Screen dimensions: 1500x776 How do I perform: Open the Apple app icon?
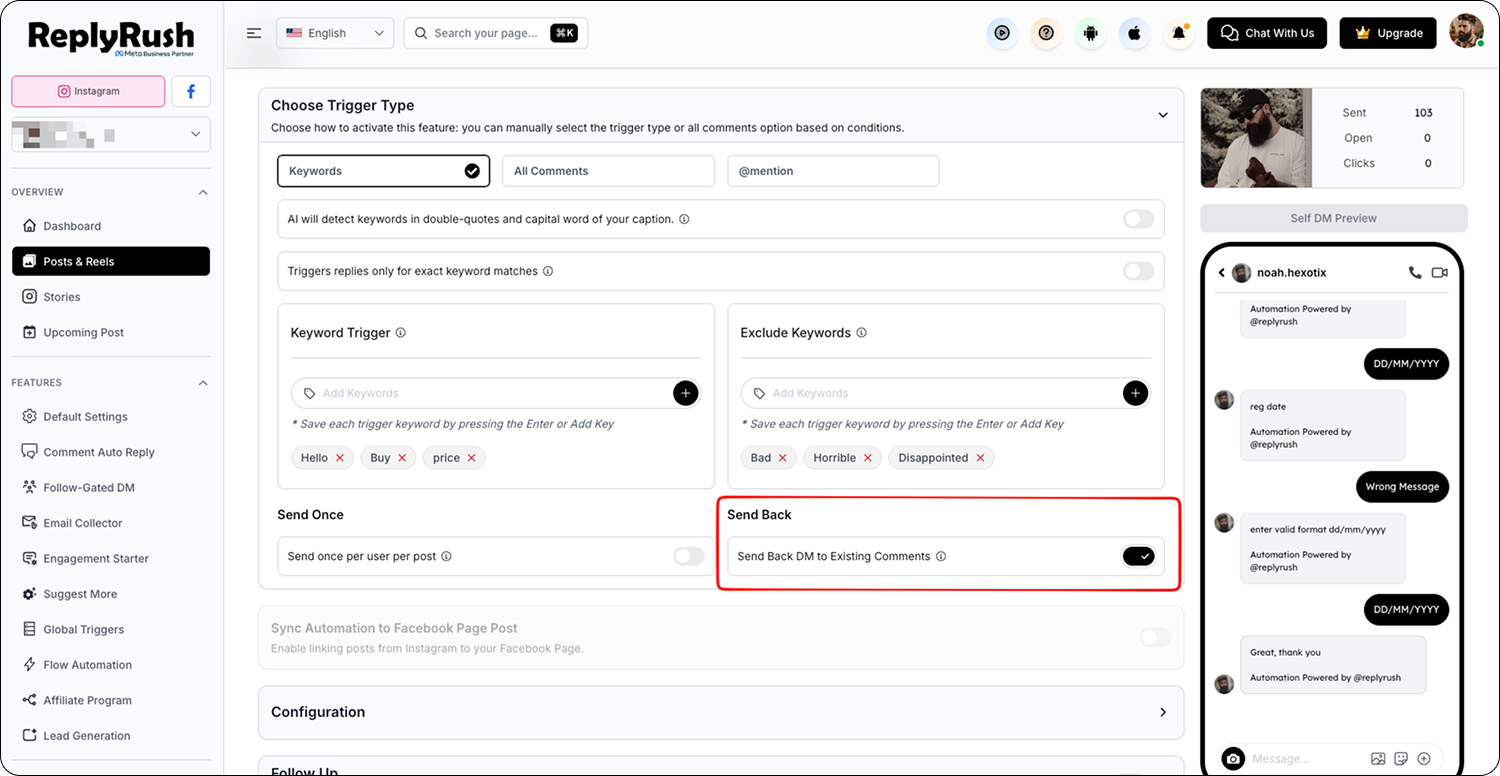tap(1134, 33)
